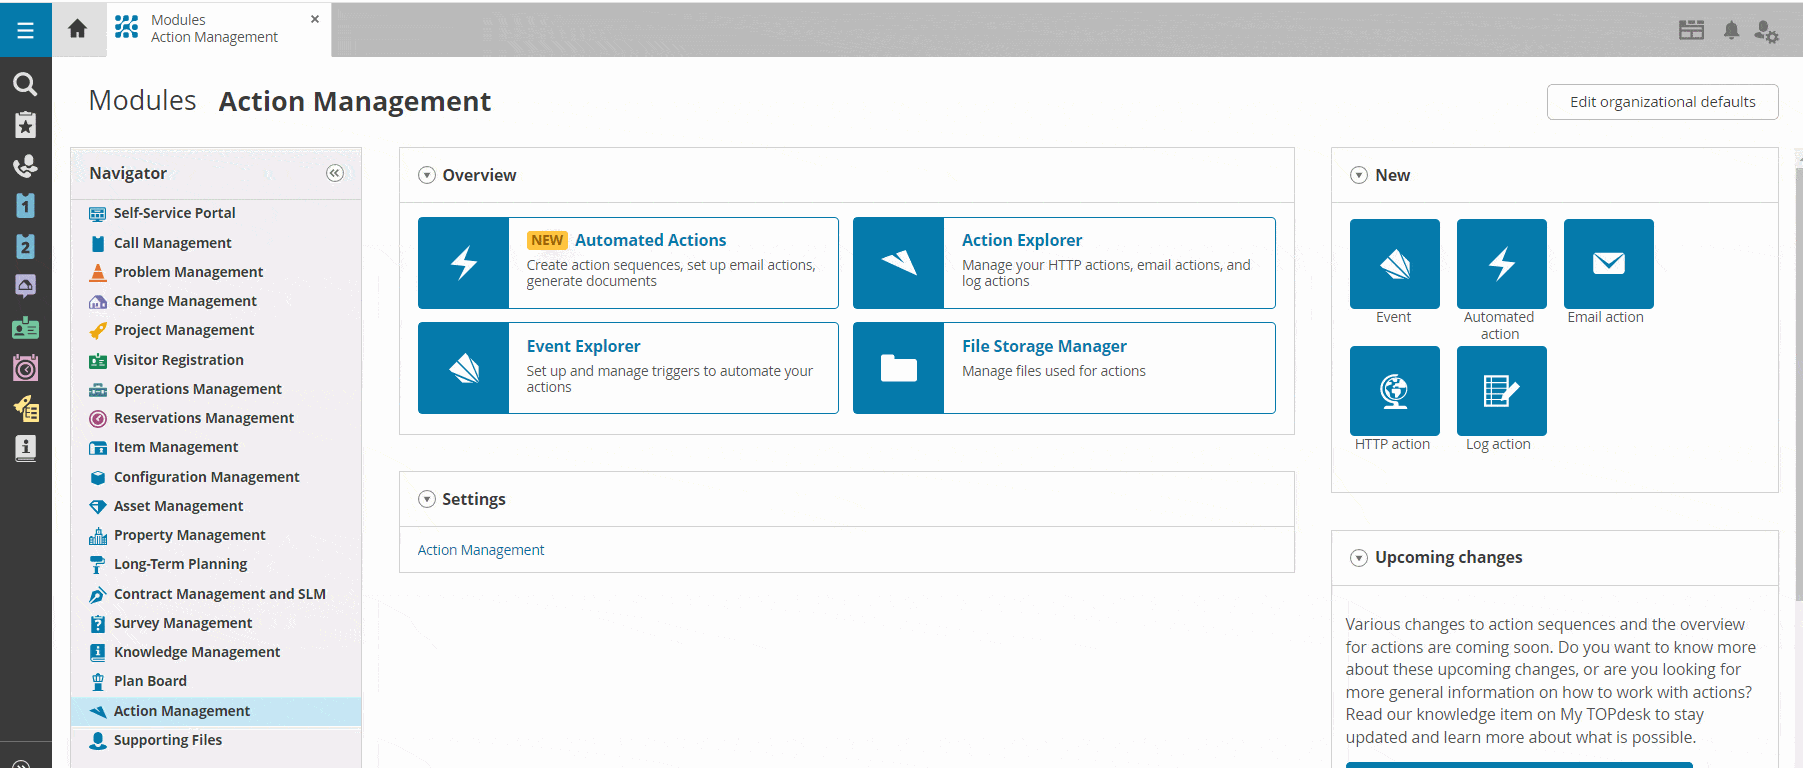Collapse the Overview section
Viewport: 1803px width, 768px height.
coord(427,175)
